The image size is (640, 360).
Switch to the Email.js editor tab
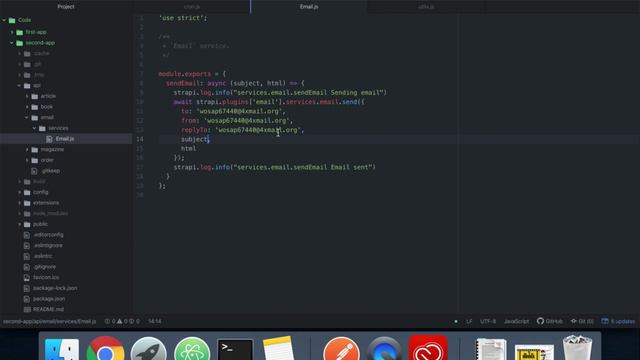pos(309,7)
